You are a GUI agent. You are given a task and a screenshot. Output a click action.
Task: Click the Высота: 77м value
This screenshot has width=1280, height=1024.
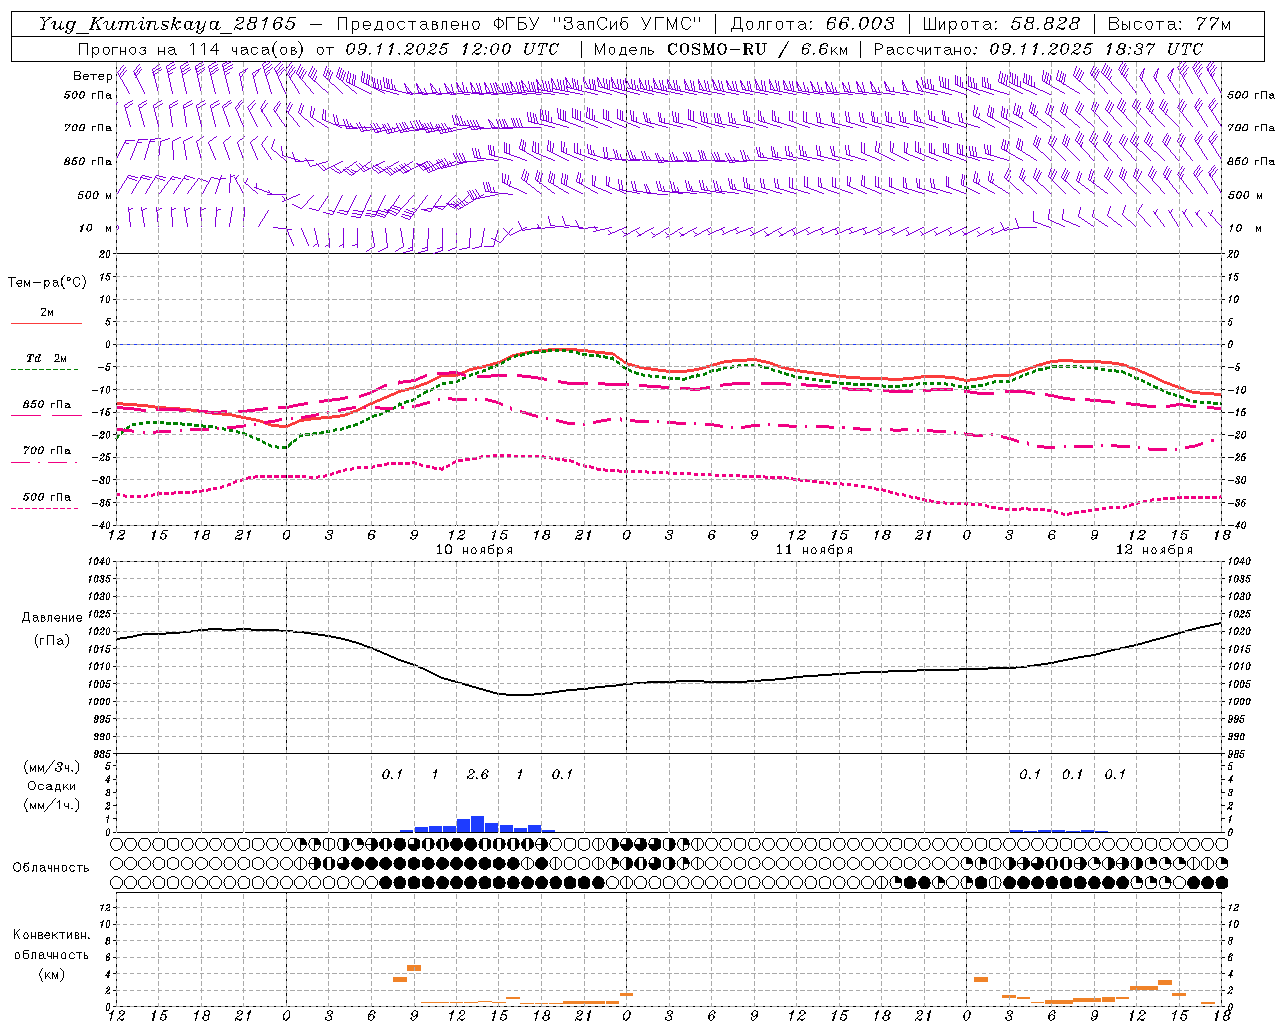point(1168,24)
